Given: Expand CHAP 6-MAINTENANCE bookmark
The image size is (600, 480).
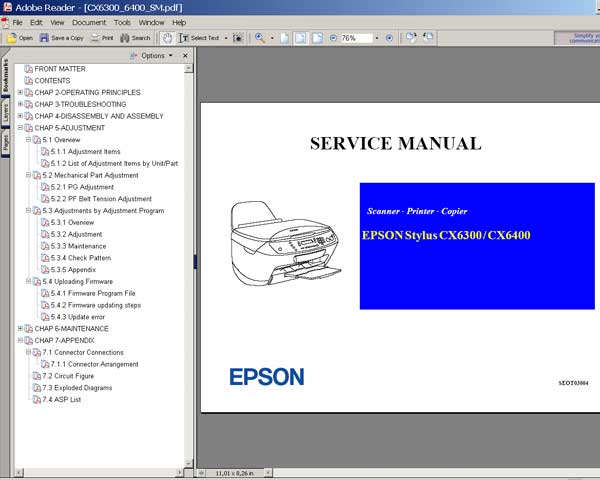Looking at the screenshot, I should coord(20,328).
